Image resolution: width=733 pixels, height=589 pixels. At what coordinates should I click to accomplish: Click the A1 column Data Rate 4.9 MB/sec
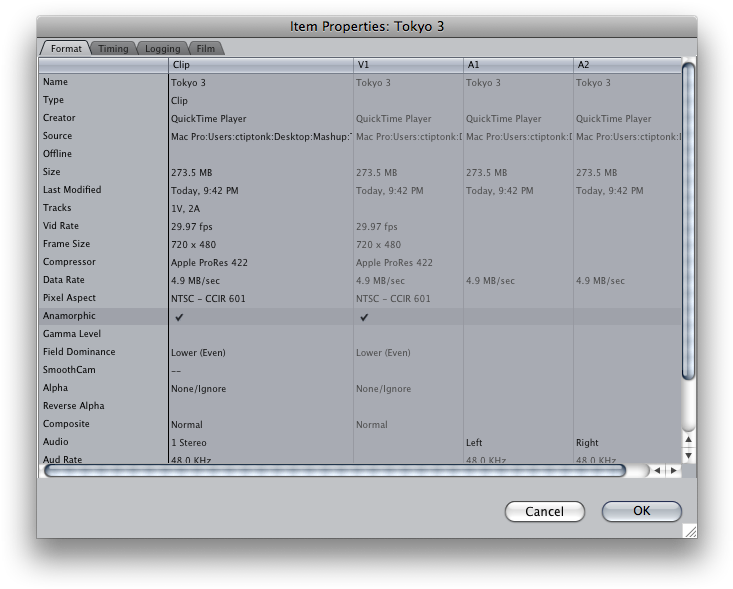pos(490,281)
